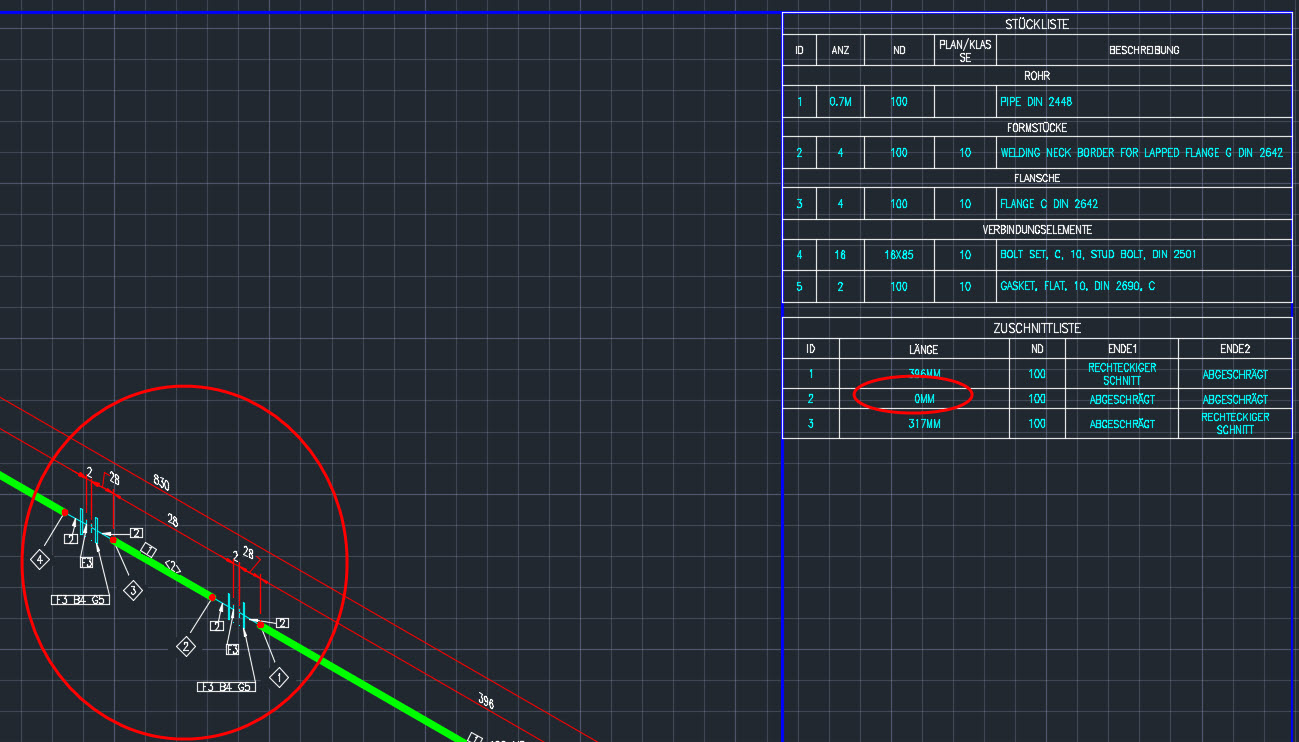1299x742 pixels.
Task: Select the 'F3' tag beside balloon 2
Action: click(232, 650)
